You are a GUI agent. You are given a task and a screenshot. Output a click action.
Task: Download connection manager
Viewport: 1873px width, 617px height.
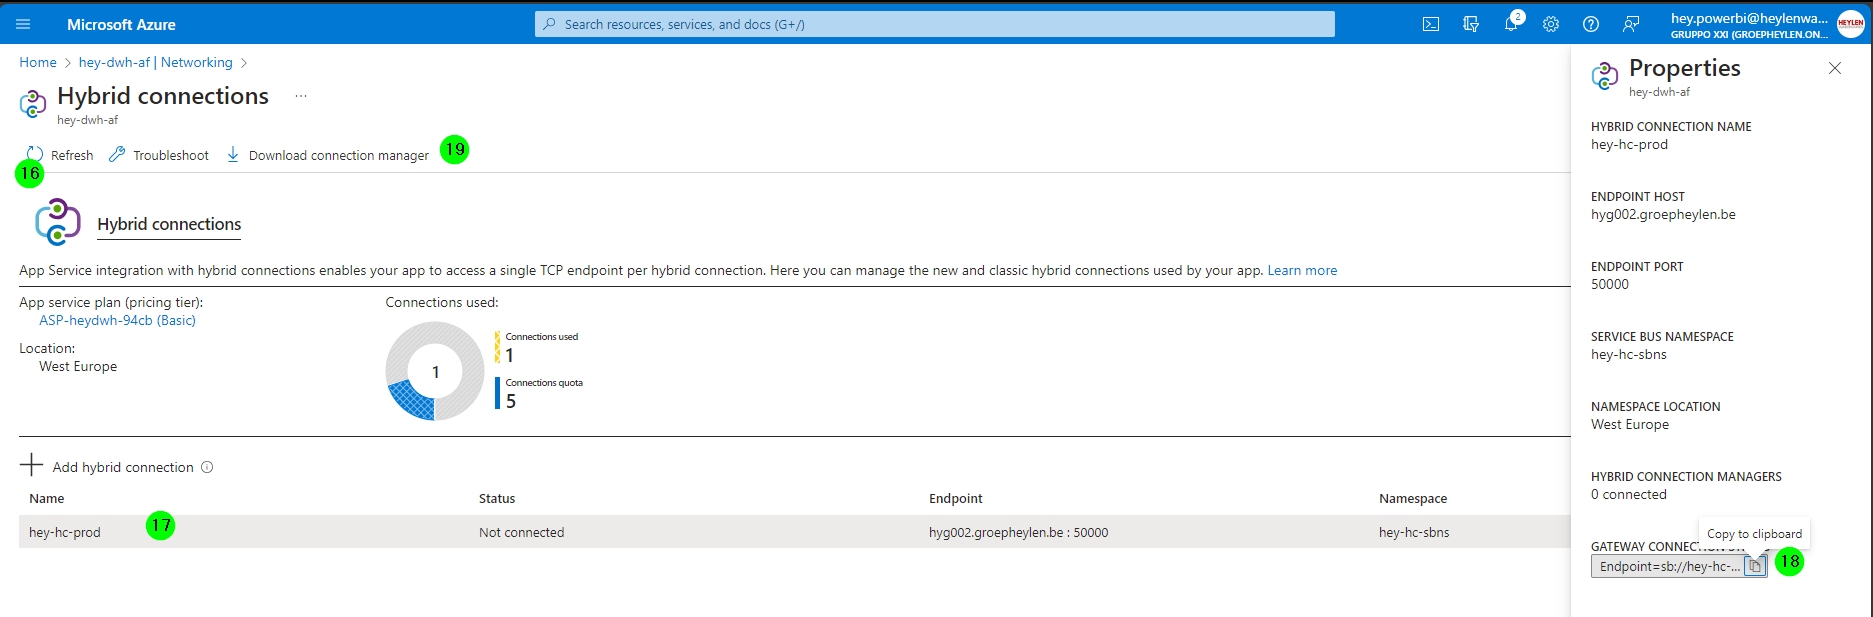click(x=327, y=155)
